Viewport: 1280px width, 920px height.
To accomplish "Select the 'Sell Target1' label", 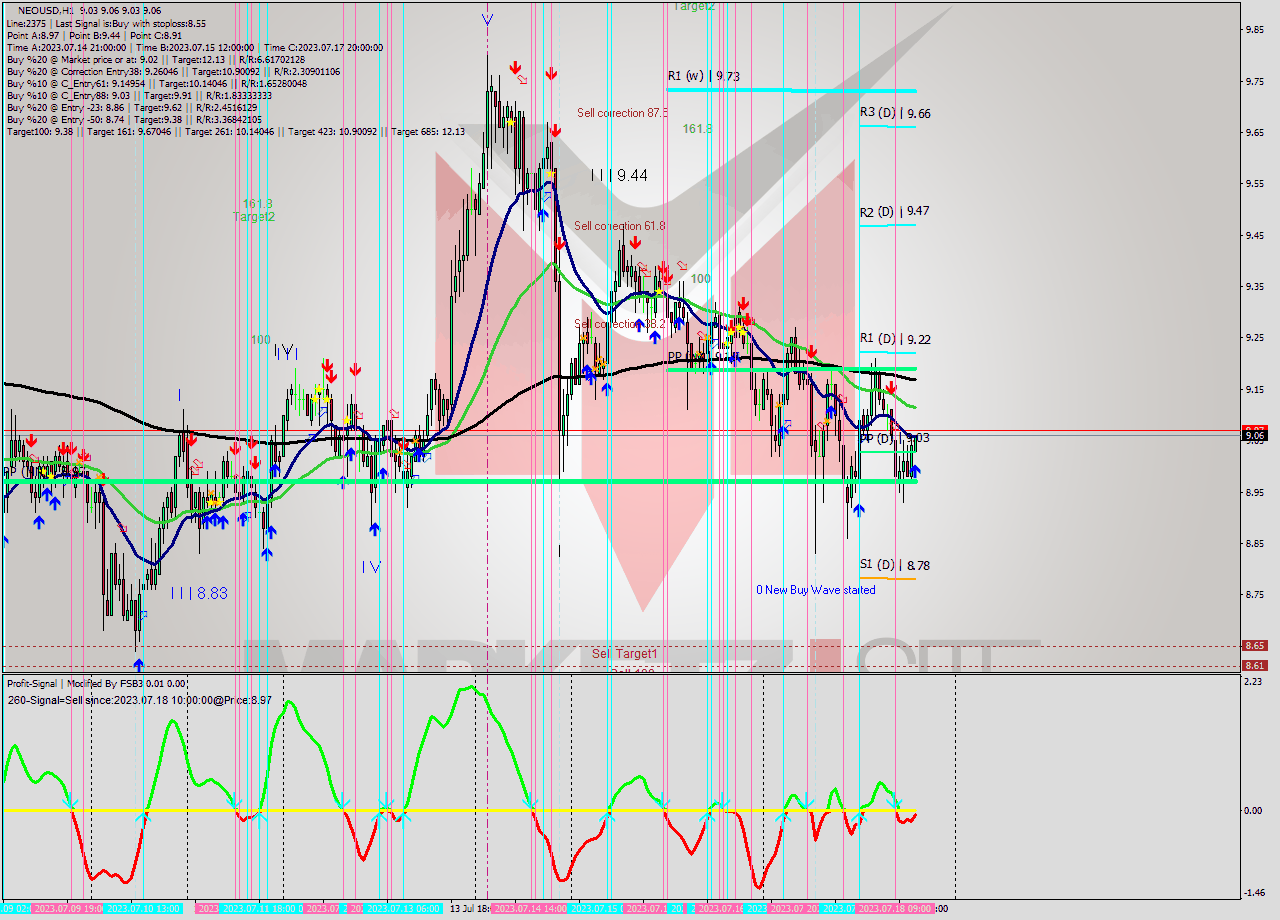I will pos(624,654).
